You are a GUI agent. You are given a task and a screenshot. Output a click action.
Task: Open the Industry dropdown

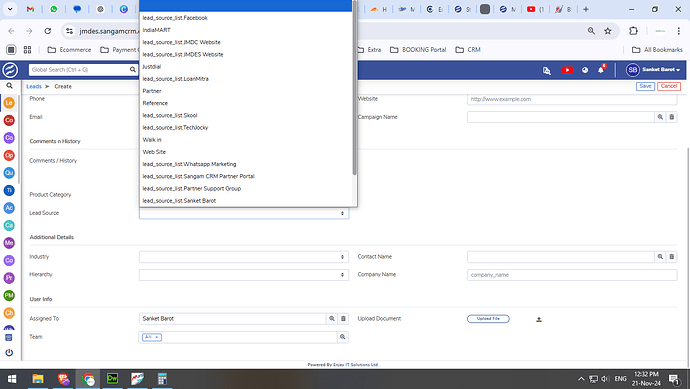tap(244, 257)
